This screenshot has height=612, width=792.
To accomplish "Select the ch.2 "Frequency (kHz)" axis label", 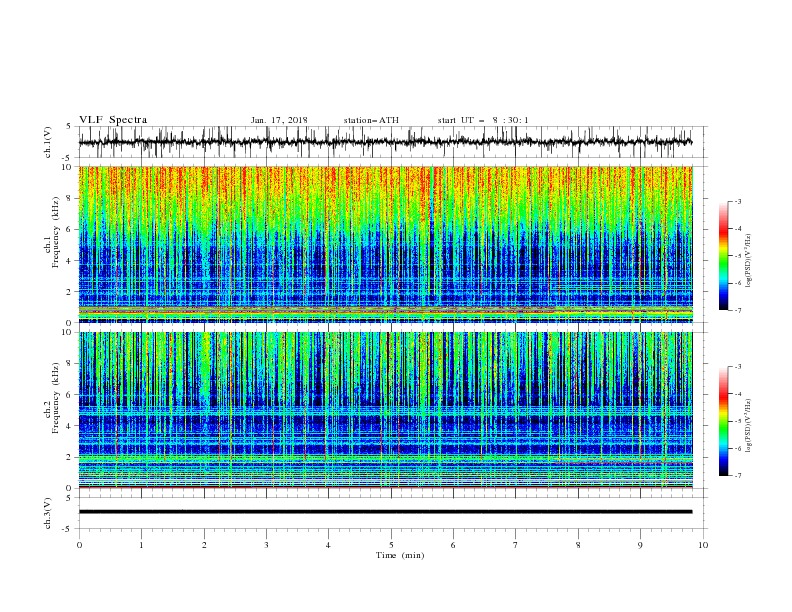I will (56, 398).
